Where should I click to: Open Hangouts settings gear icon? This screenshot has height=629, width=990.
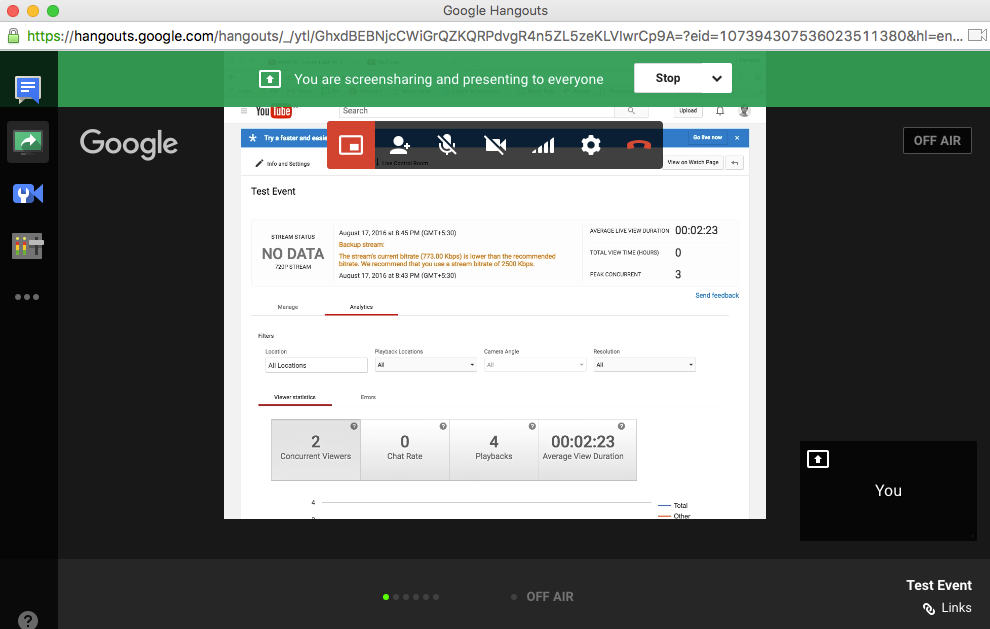[591, 145]
